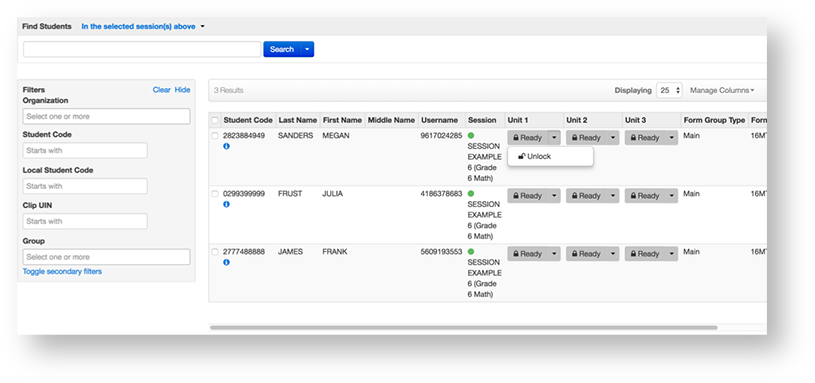Viewport: 815px width, 383px height.
Task: Click the horizontal scrollbar below the table
Action: [464, 328]
